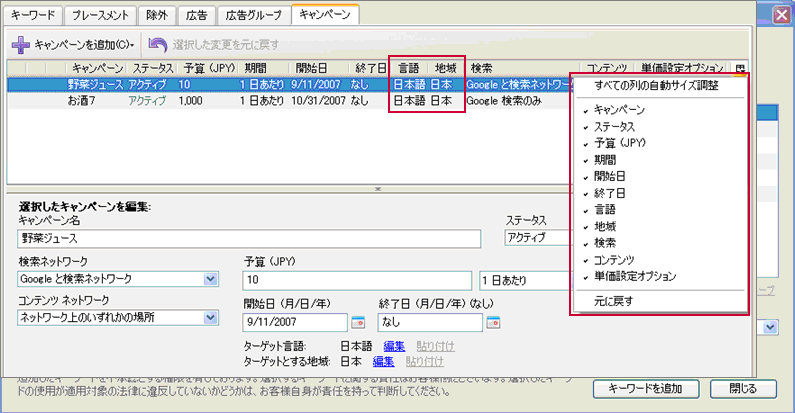Click the plus icon to add campaign
Image resolution: width=795 pixels, height=413 pixels.
(20, 45)
